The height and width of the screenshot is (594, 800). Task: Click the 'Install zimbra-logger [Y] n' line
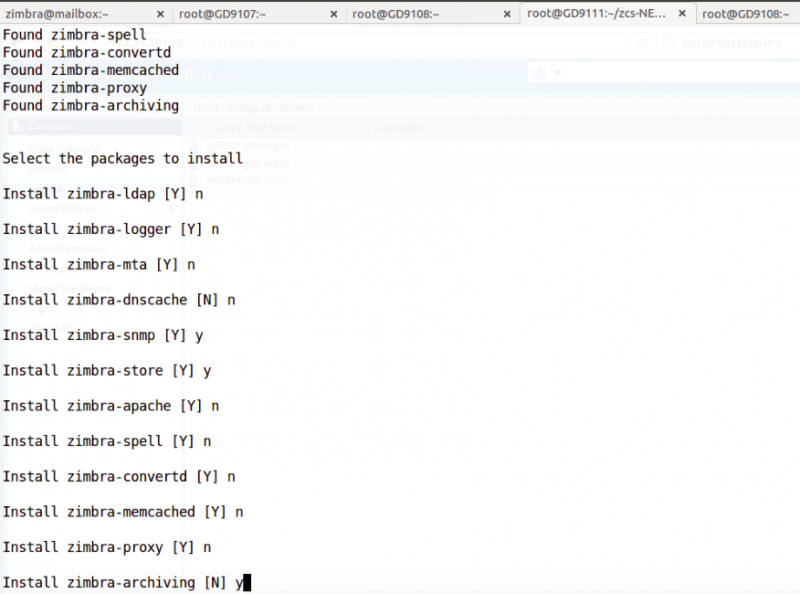click(111, 229)
